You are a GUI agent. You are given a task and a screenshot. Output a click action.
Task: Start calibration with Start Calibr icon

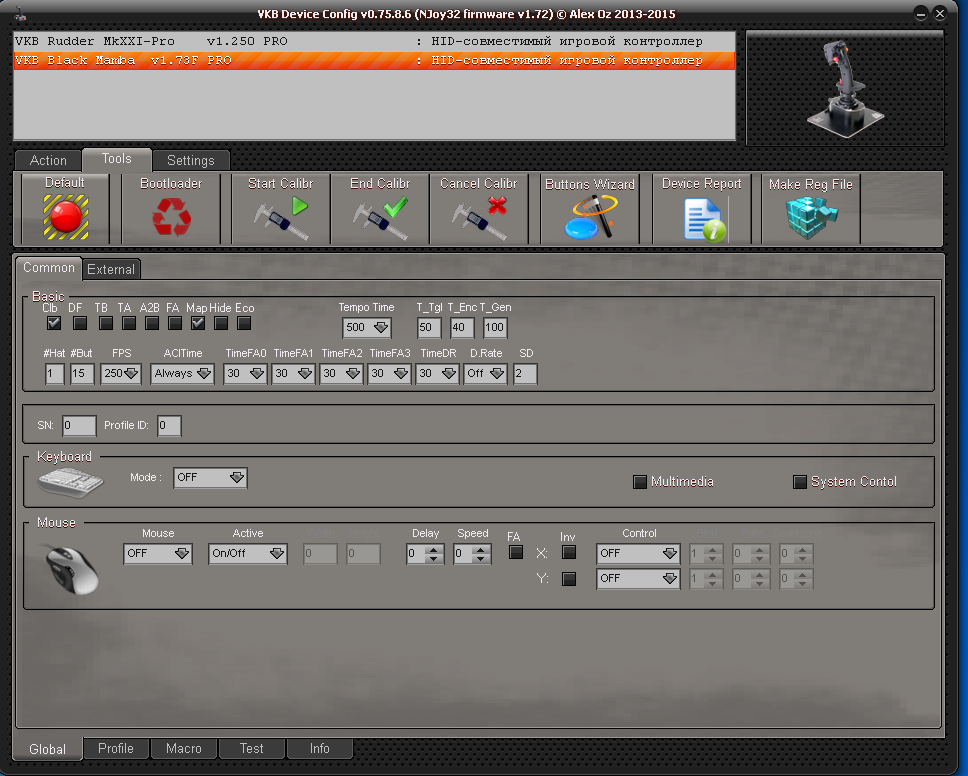(281, 217)
